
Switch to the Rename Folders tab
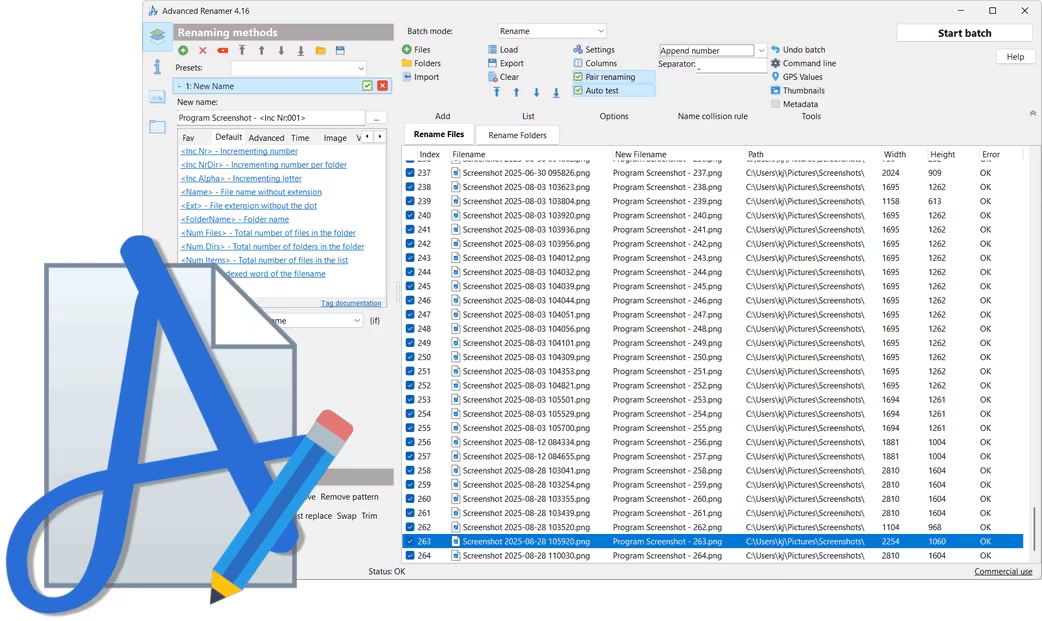click(517, 135)
